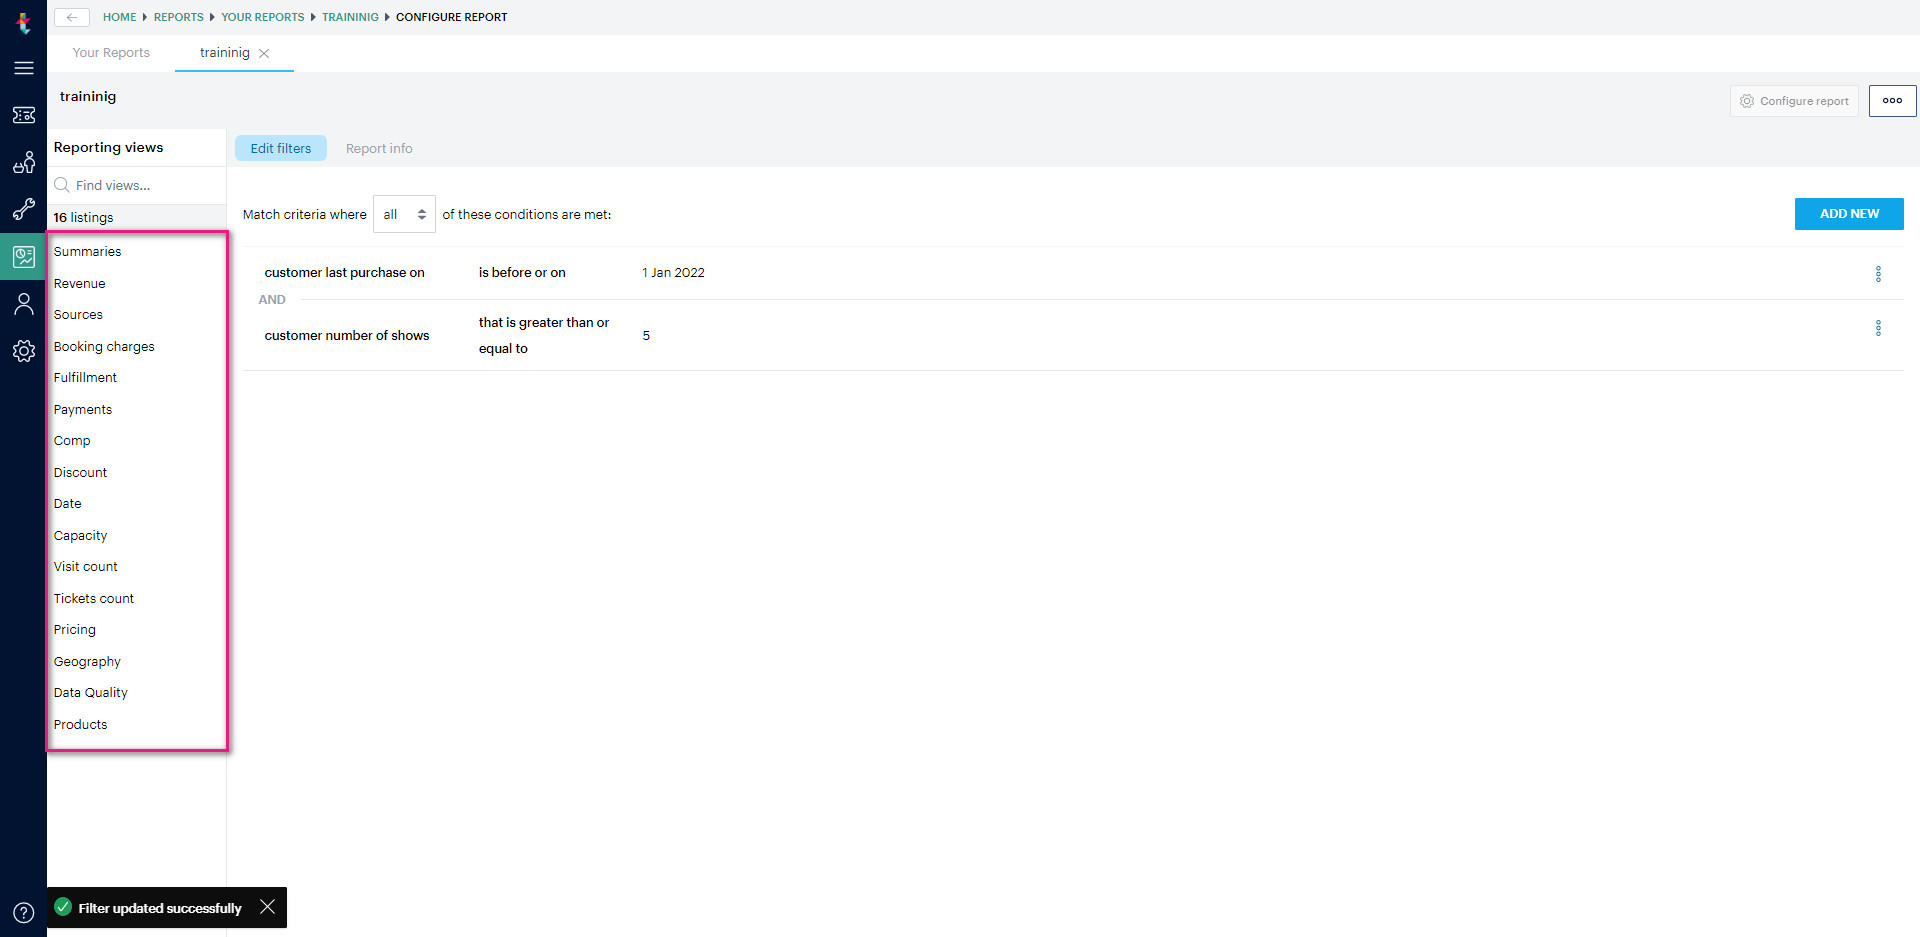Open the products shapes icon in the sidebar

(x=23, y=162)
